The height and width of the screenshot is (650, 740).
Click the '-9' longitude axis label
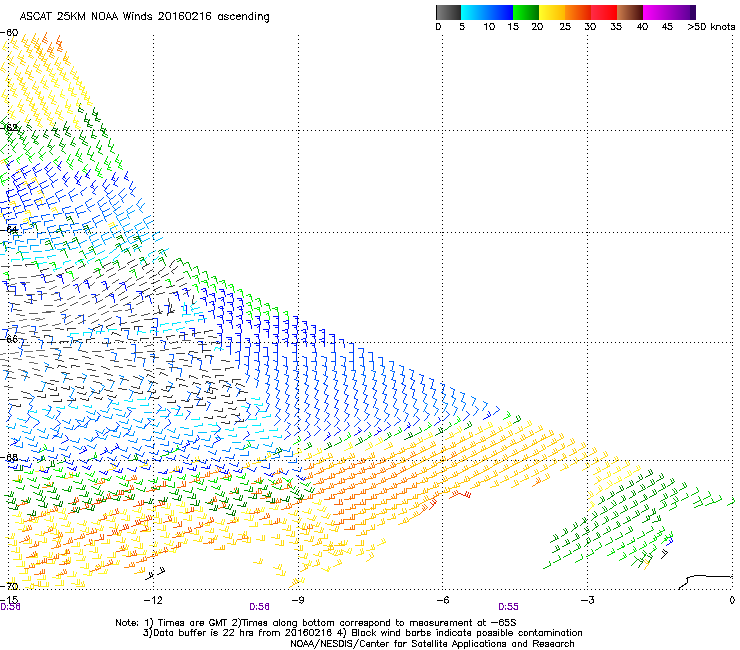click(297, 600)
